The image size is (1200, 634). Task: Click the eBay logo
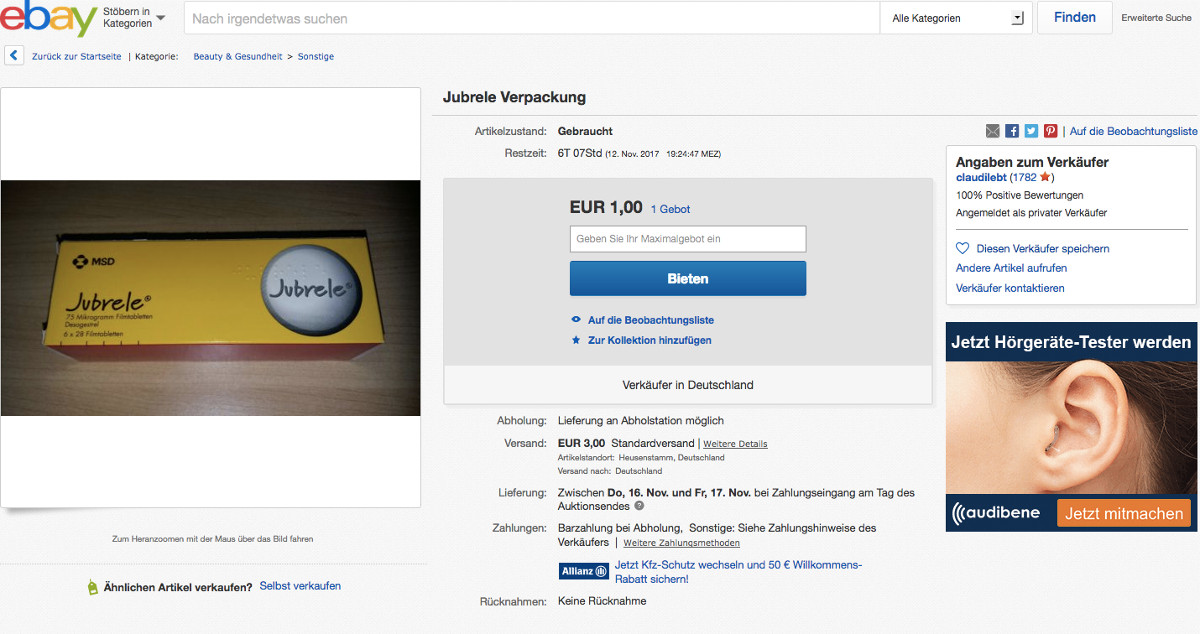tap(48, 18)
